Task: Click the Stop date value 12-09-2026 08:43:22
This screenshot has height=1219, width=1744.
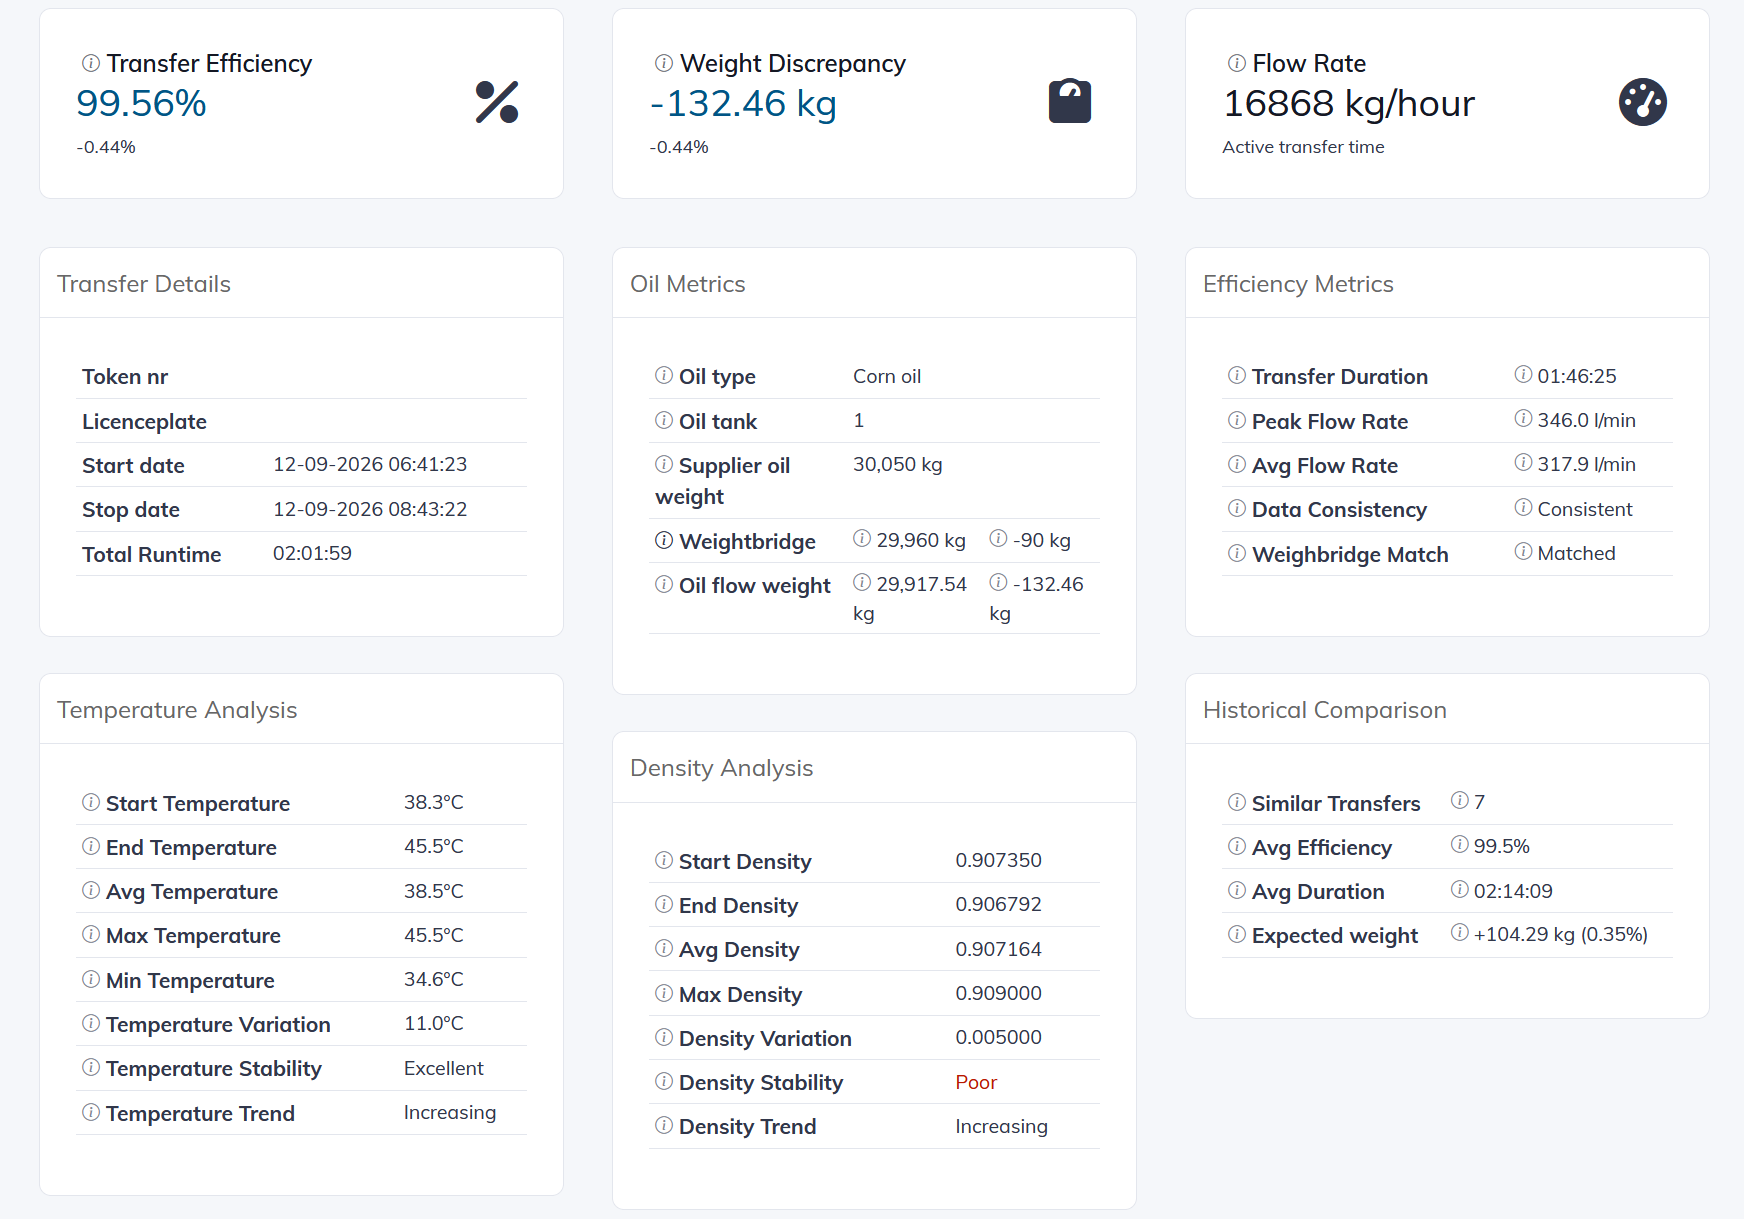Action: coord(370,509)
